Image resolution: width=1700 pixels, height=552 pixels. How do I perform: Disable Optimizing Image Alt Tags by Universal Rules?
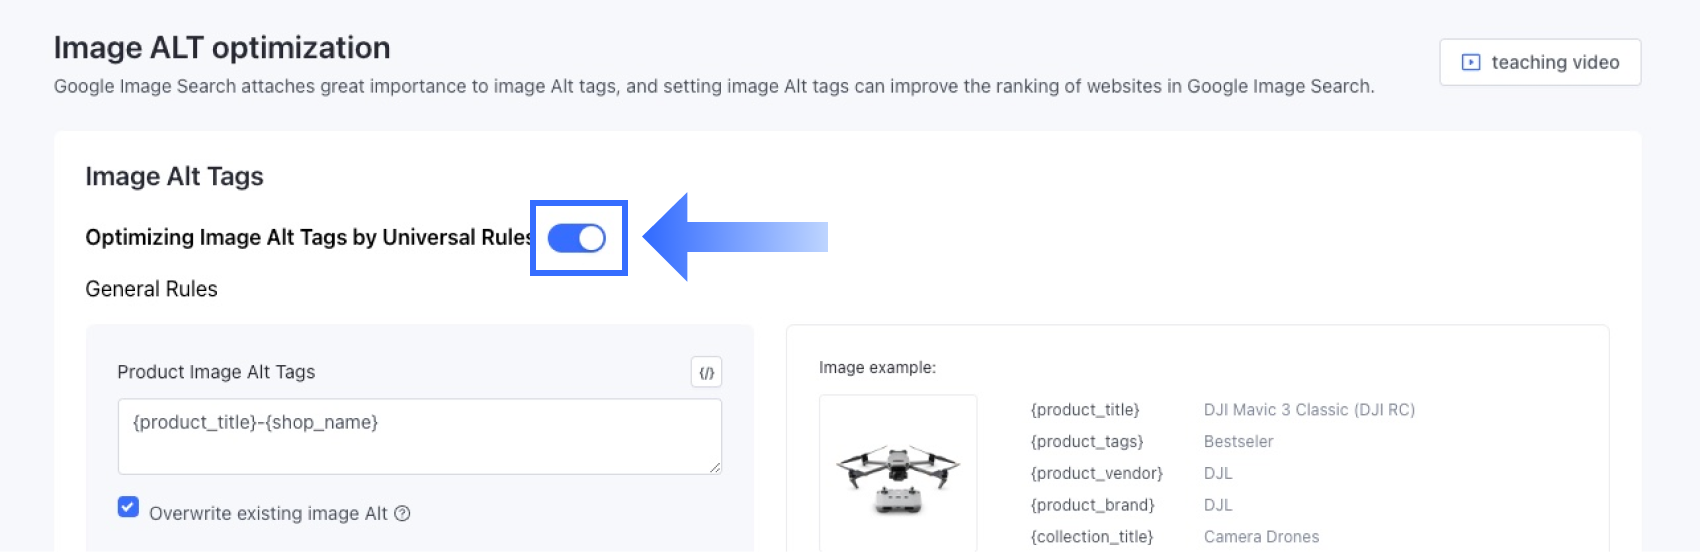point(577,238)
